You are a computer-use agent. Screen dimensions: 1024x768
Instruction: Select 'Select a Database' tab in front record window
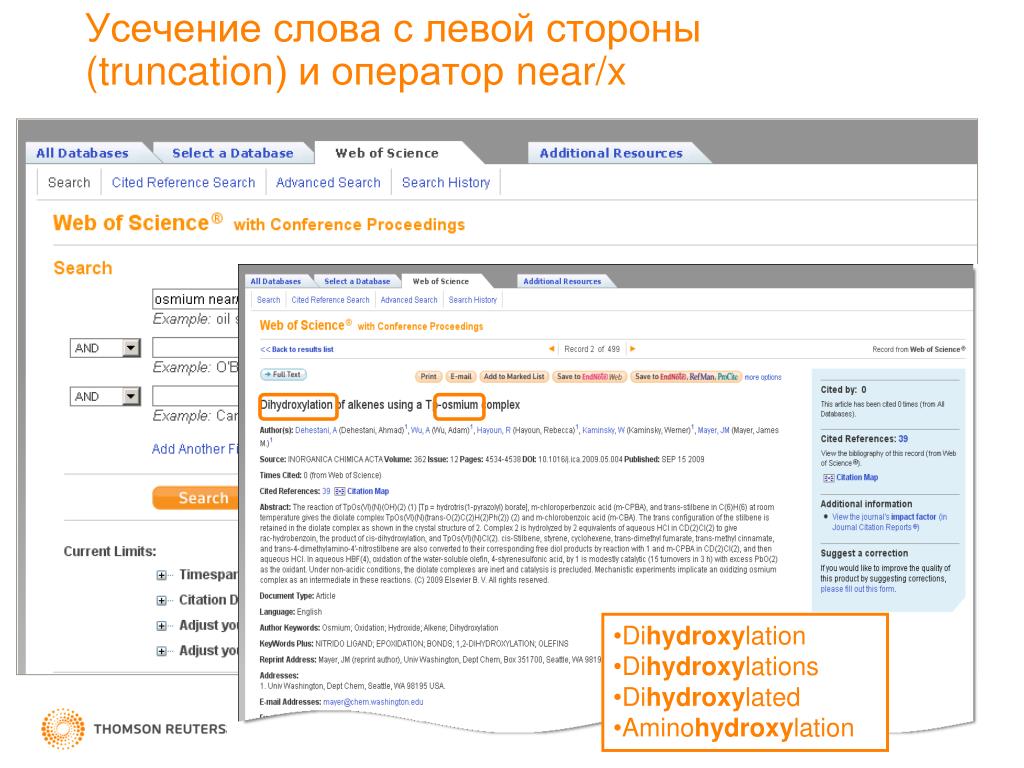click(x=357, y=281)
